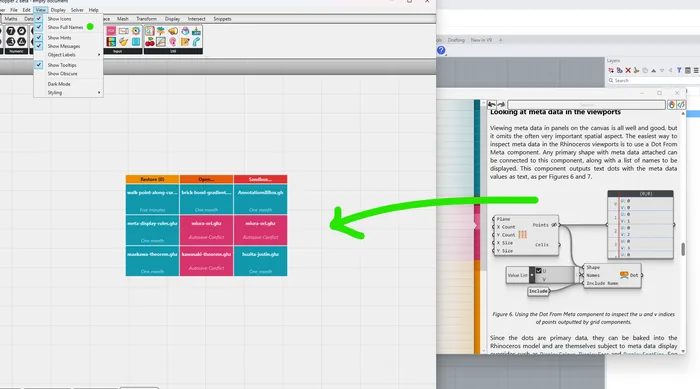Open the maekawa-theorem.ghz file tile
700x389 pixels.
click(x=152, y=261)
